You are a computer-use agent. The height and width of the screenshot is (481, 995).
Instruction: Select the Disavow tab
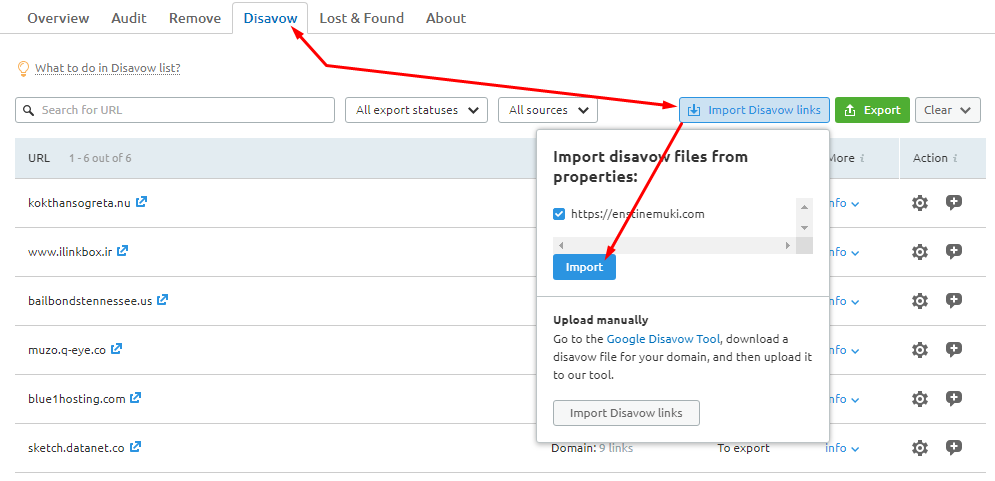270,18
